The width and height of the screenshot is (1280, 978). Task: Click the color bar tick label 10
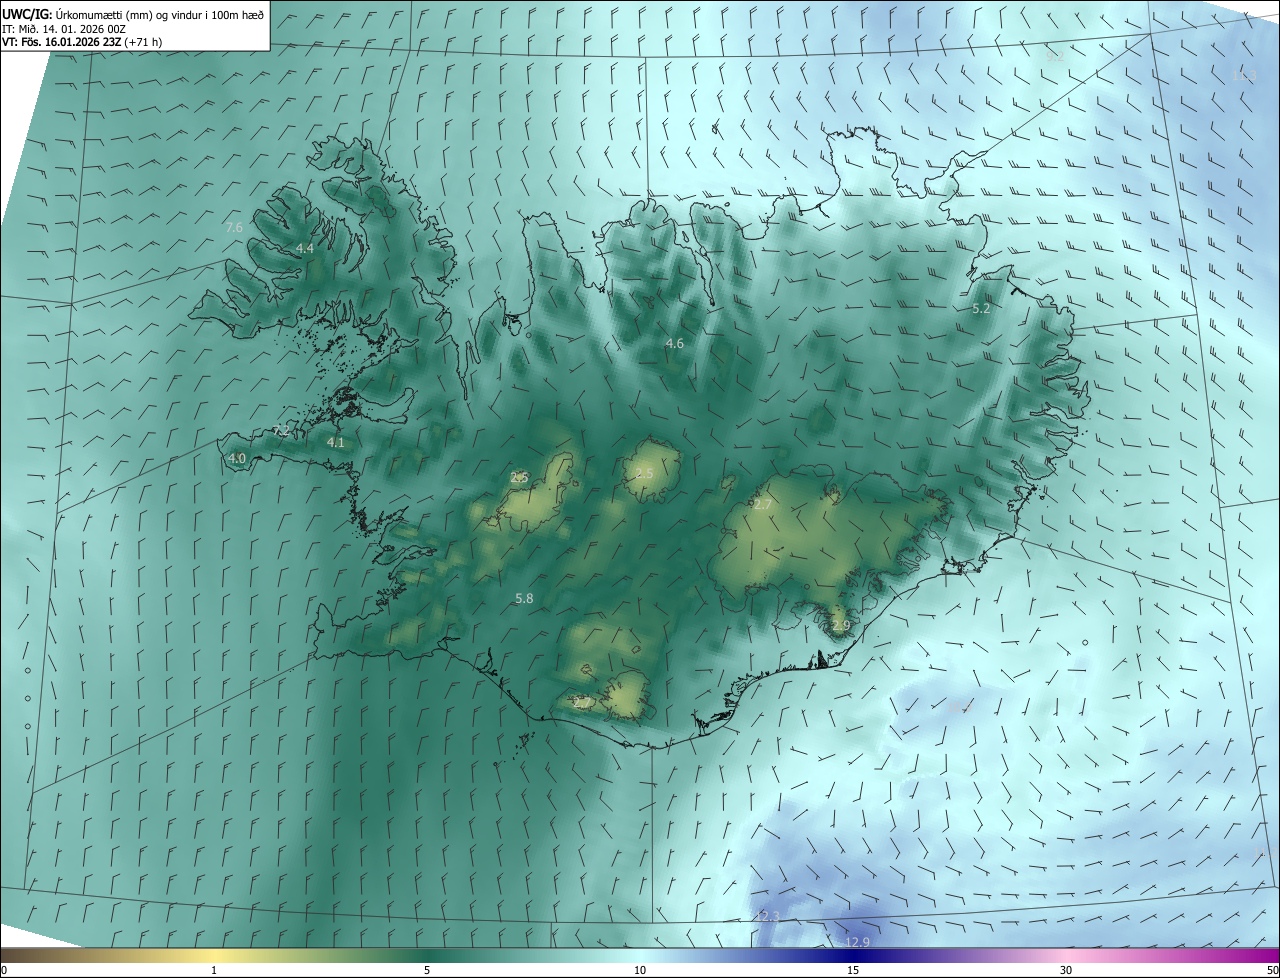640,970
